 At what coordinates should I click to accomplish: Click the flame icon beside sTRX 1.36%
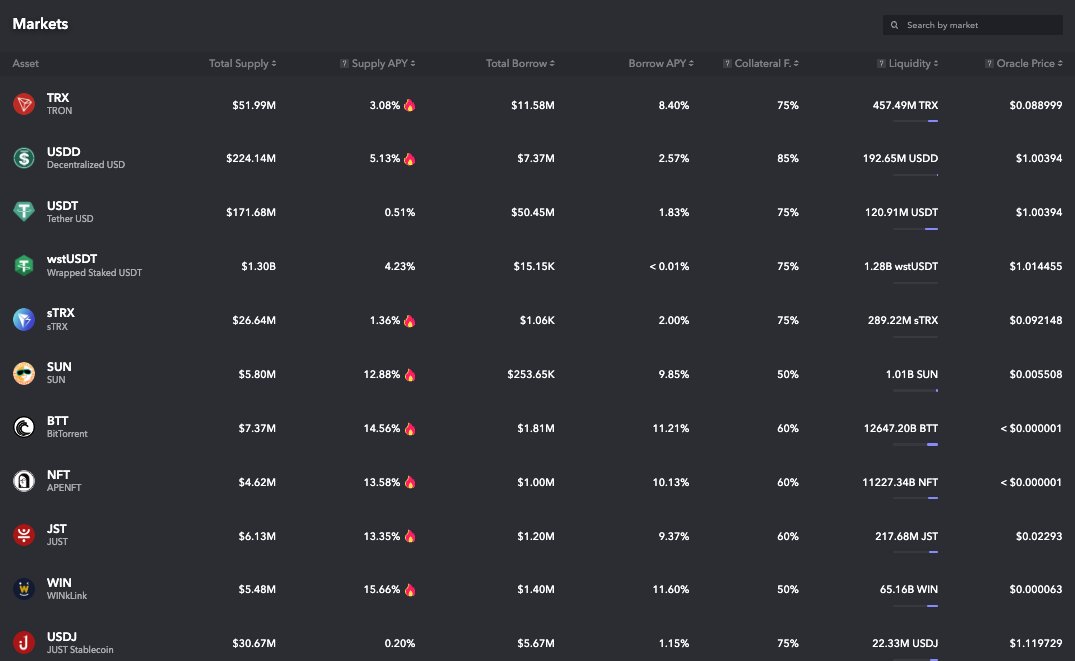[409, 320]
